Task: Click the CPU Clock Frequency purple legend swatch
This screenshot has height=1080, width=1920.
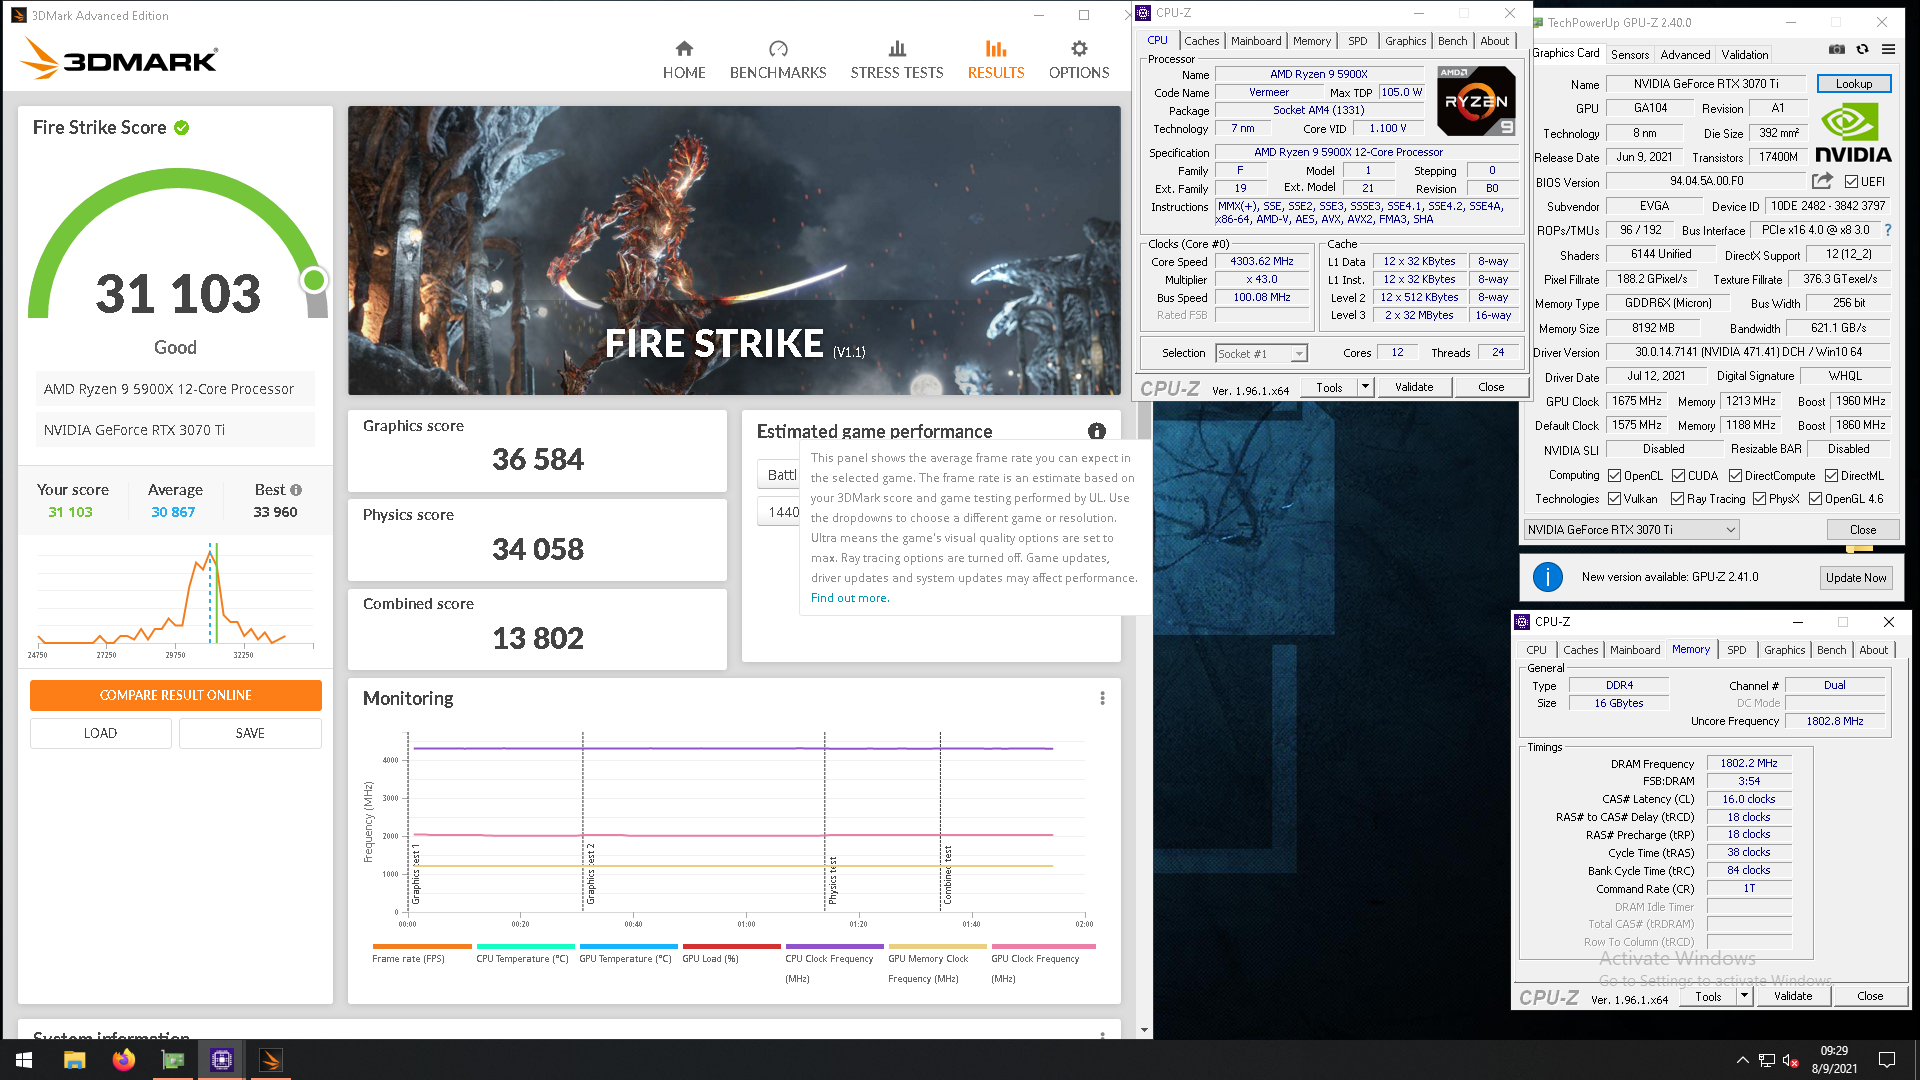Action: 835,946
